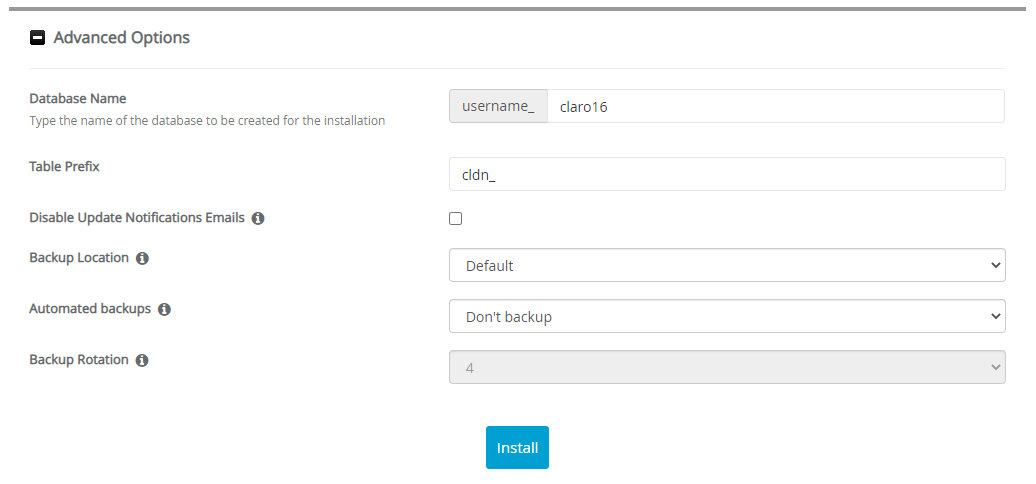Focus the Database Name field containing claro16
1036x484 pixels.
pos(775,107)
